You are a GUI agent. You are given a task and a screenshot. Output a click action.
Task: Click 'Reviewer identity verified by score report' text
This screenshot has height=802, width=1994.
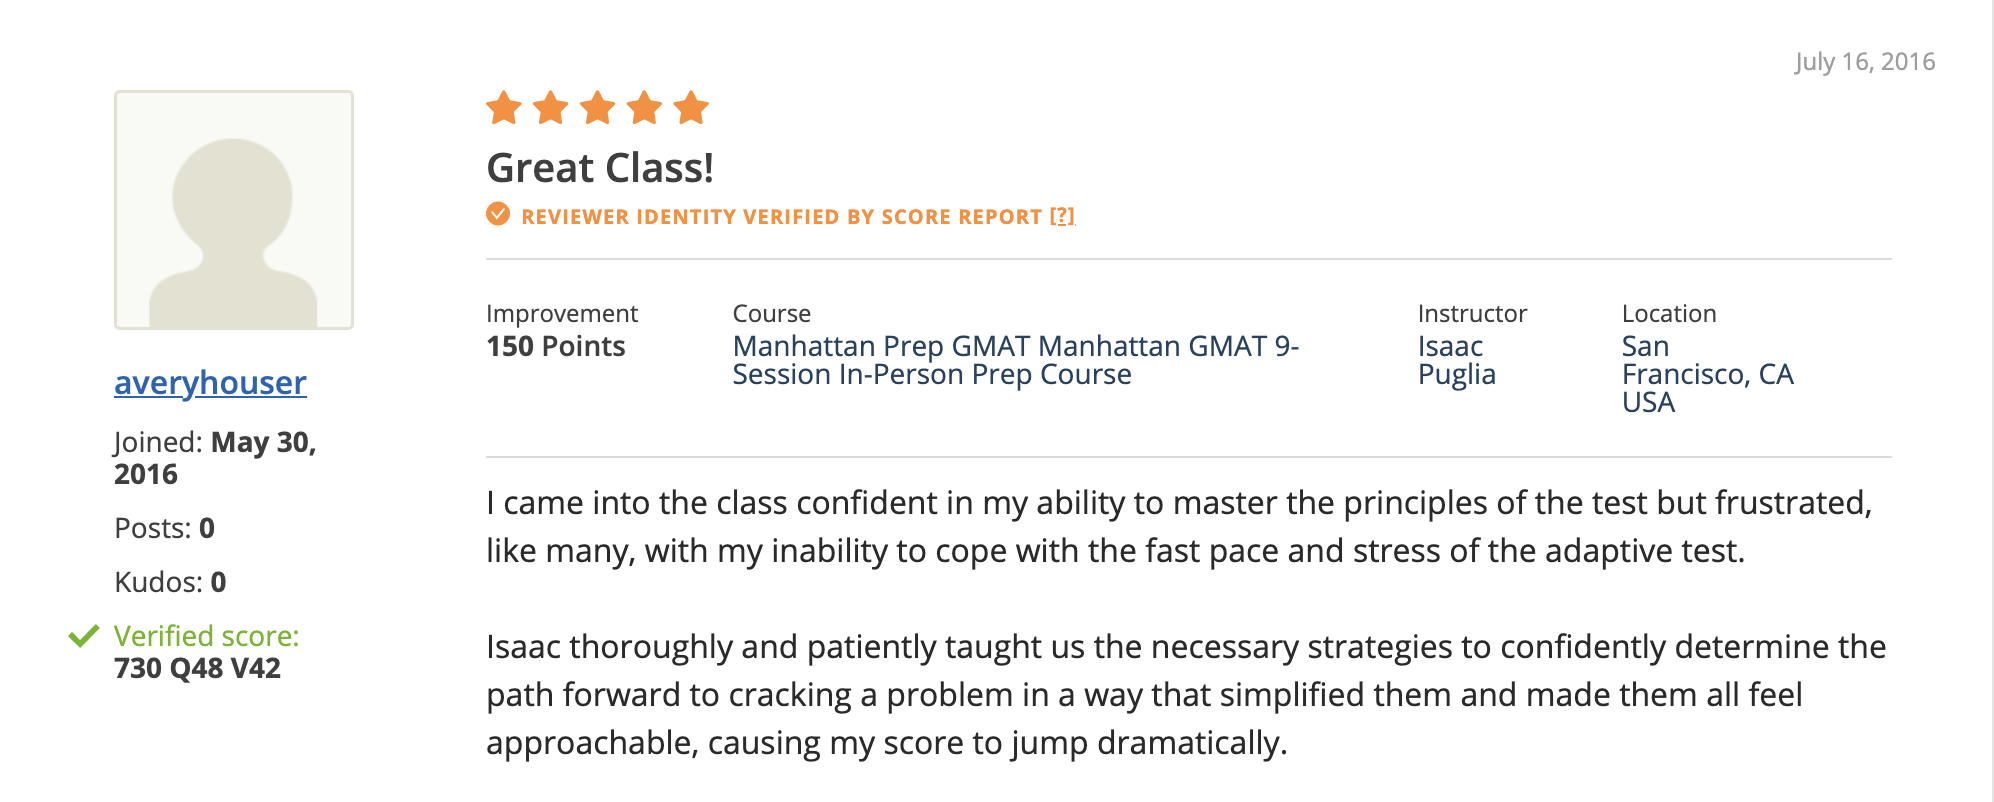(781, 217)
